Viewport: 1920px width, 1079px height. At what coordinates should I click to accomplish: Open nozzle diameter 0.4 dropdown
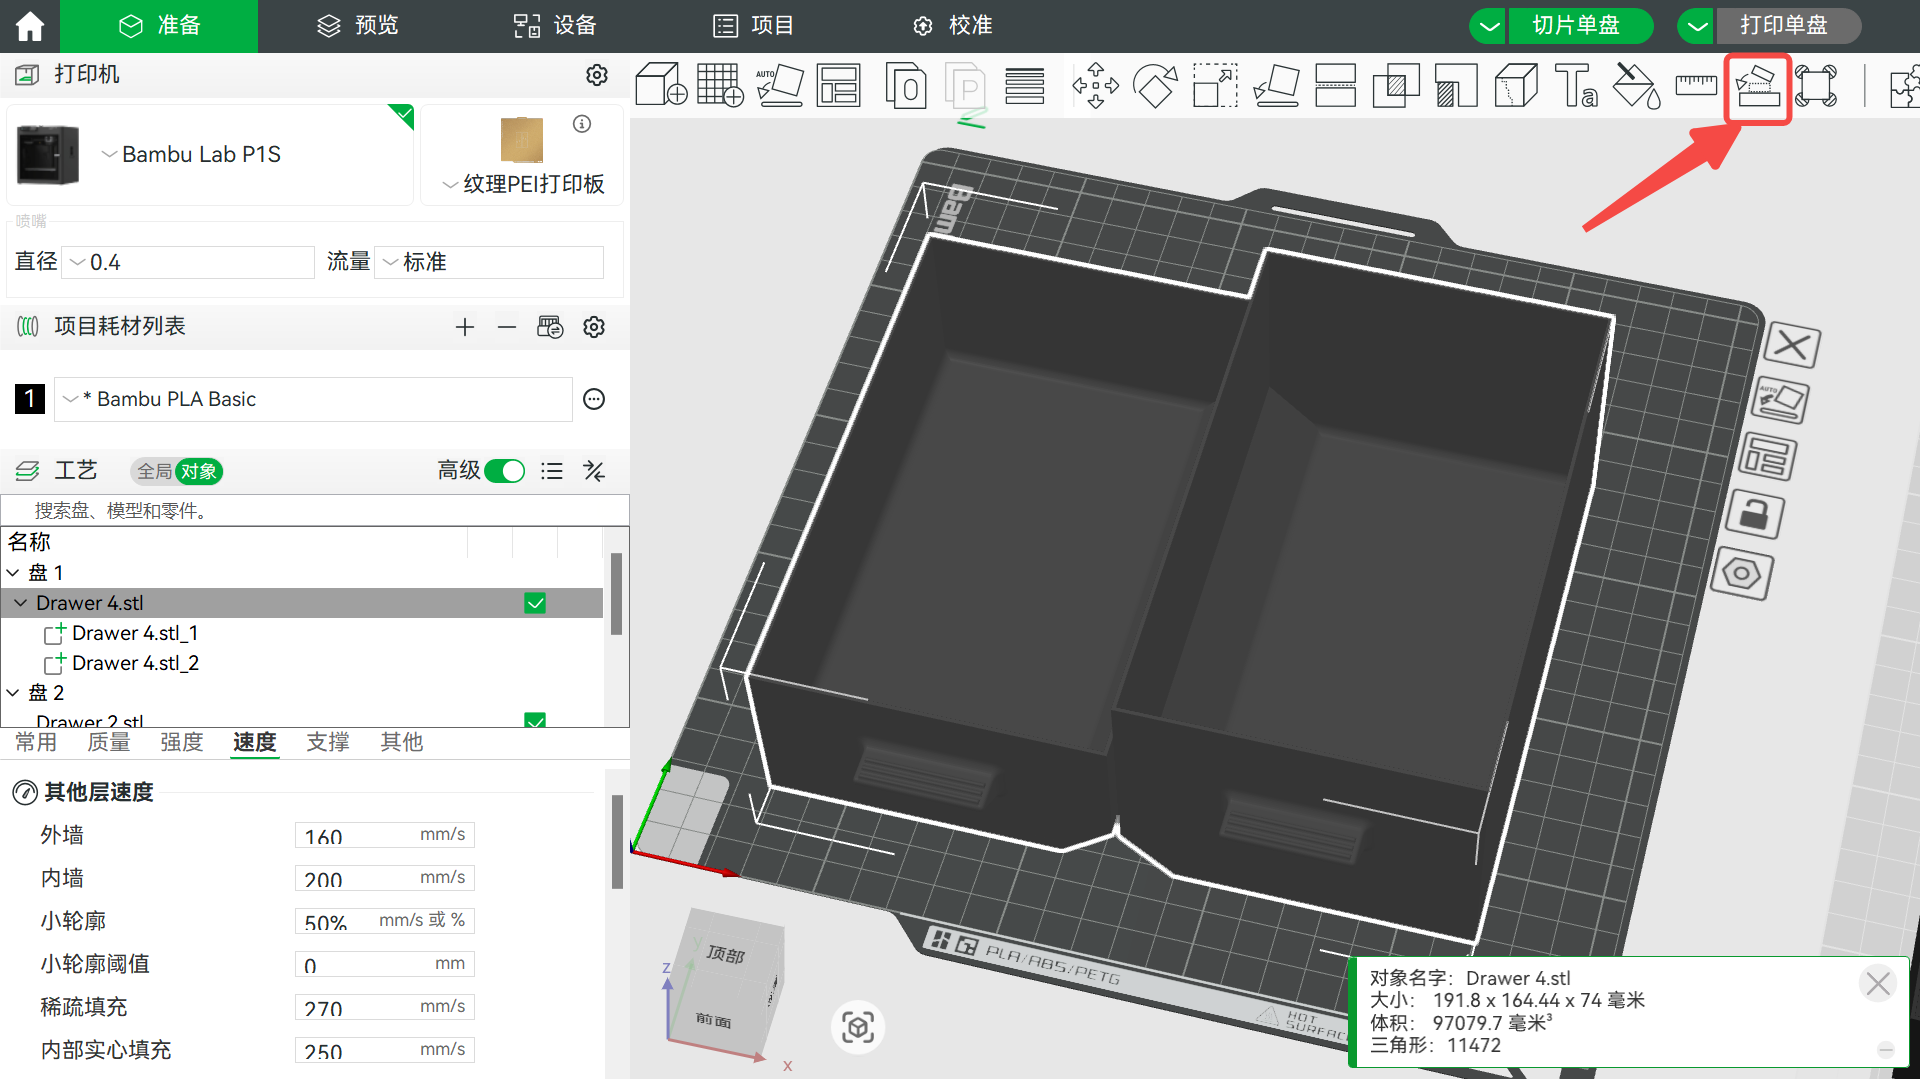tap(188, 262)
